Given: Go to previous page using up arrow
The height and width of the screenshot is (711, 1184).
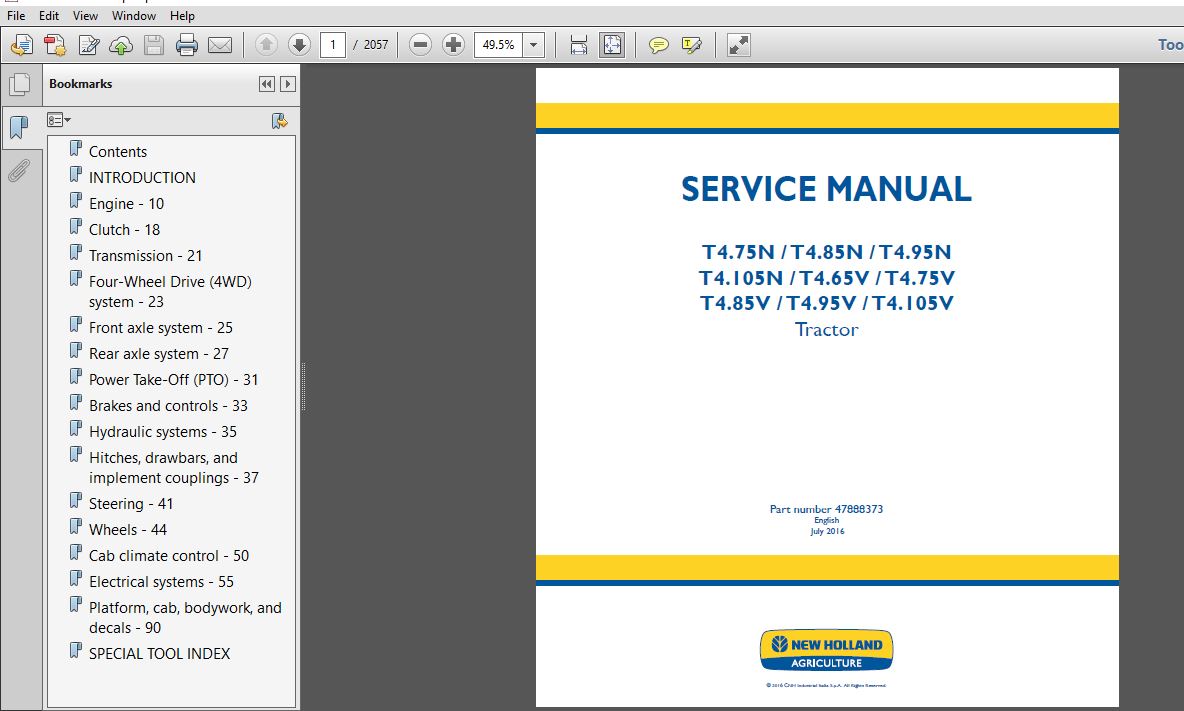Looking at the screenshot, I should [x=266, y=45].
